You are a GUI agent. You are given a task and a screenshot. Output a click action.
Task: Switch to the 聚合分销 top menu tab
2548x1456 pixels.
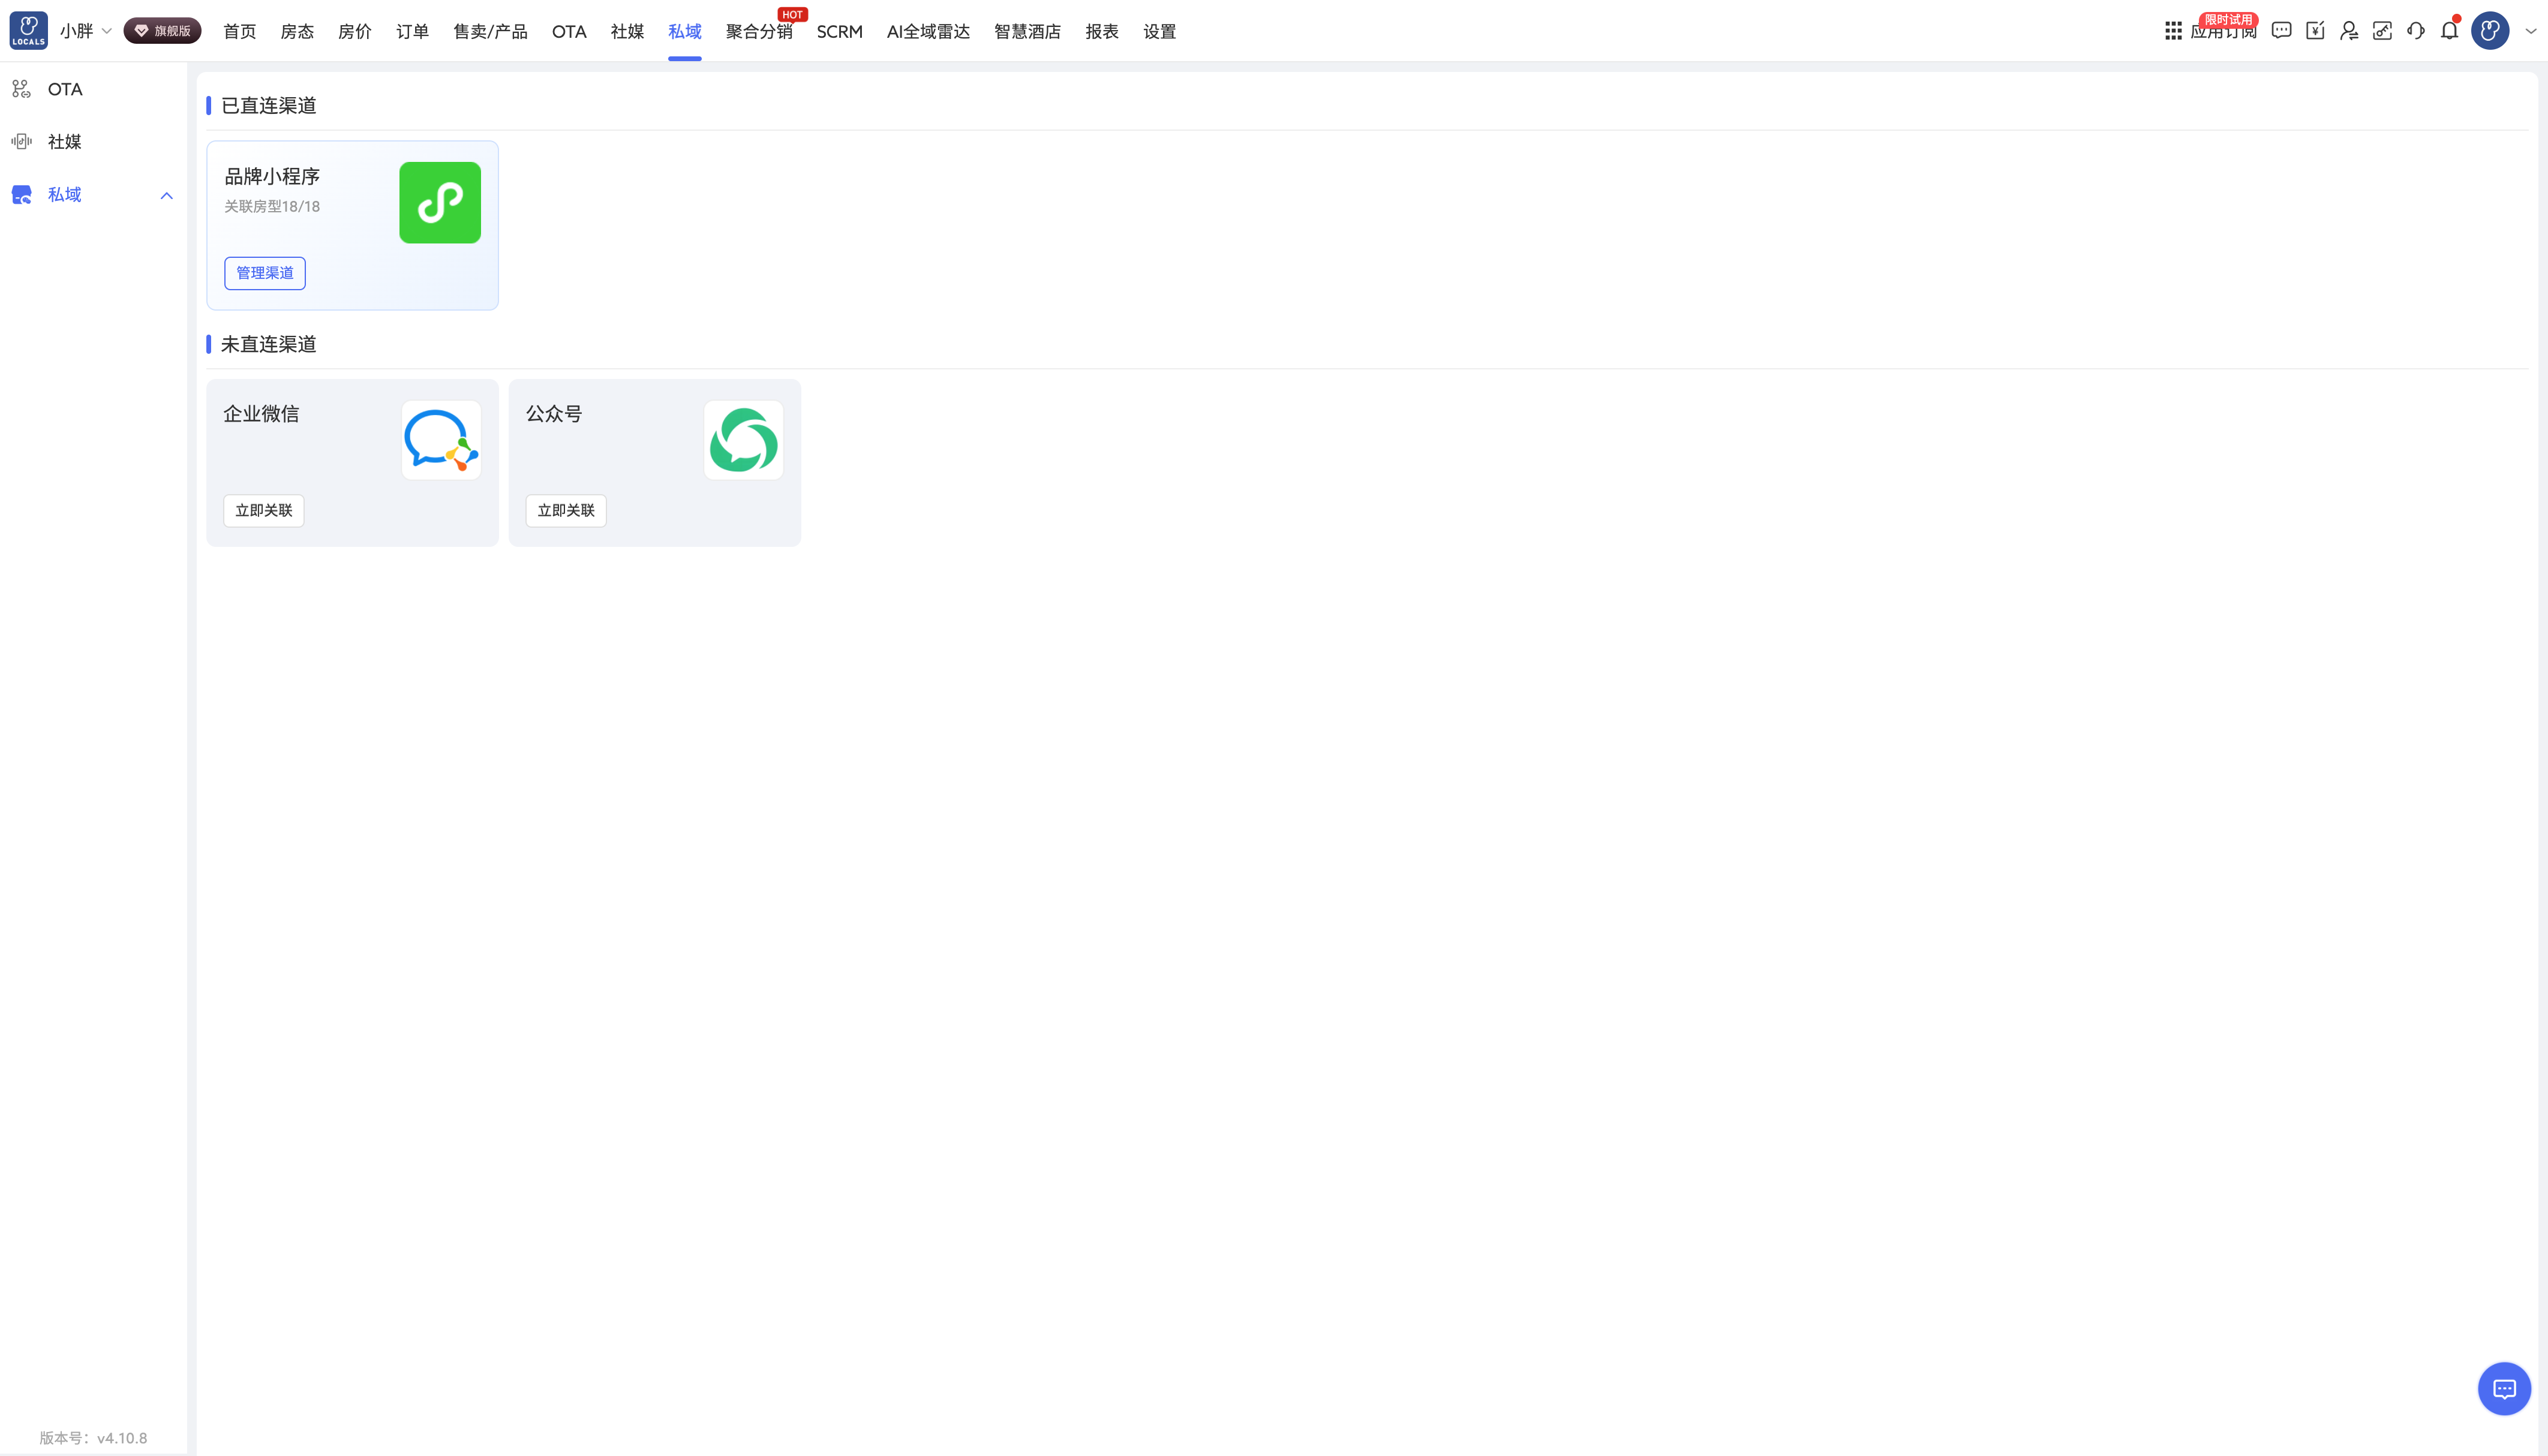[759, 31]
